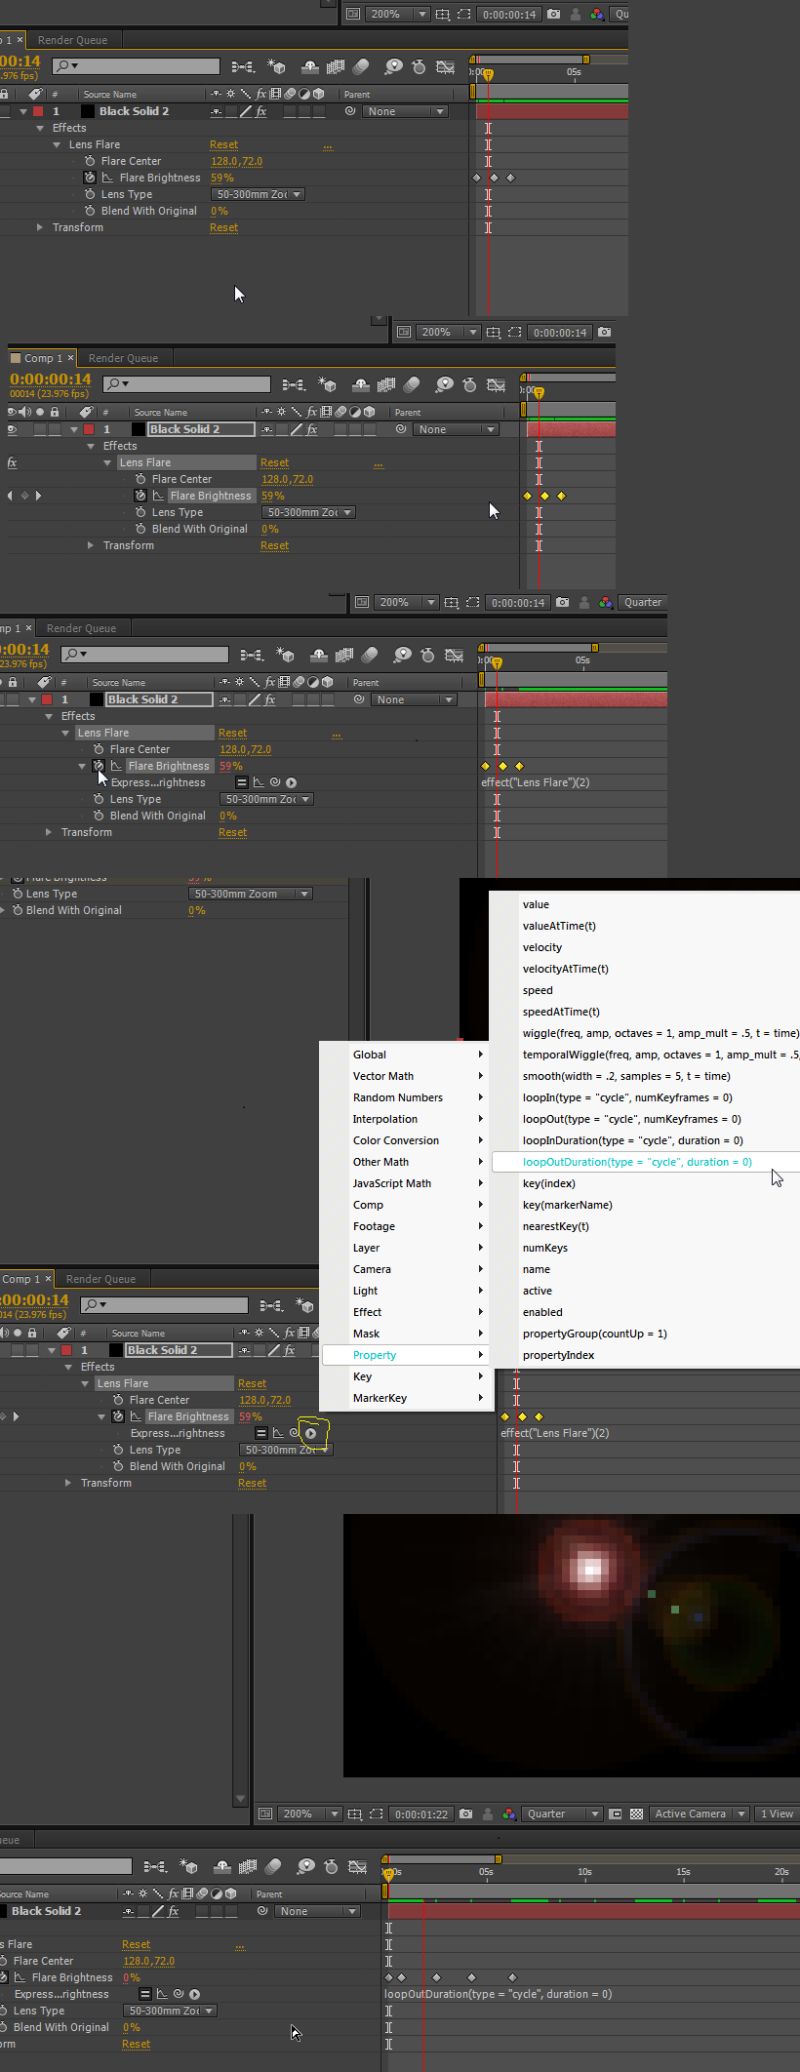
Task: Toggle Lens Type stopwatch beside 50-300mm Zoom full label
Action: (16, 894)
